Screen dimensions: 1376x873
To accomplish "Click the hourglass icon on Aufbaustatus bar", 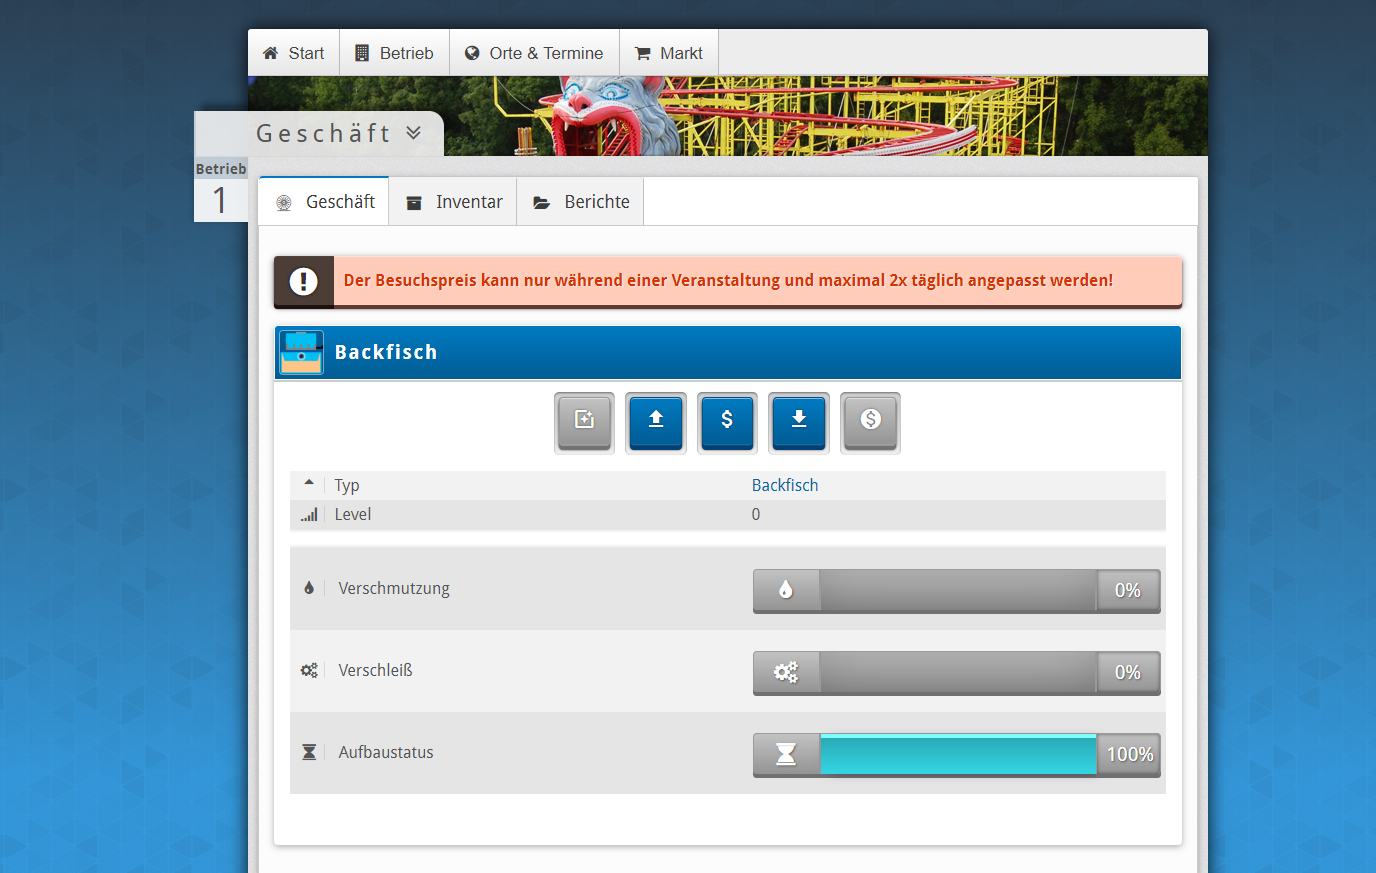I will [x=786, y=754].
